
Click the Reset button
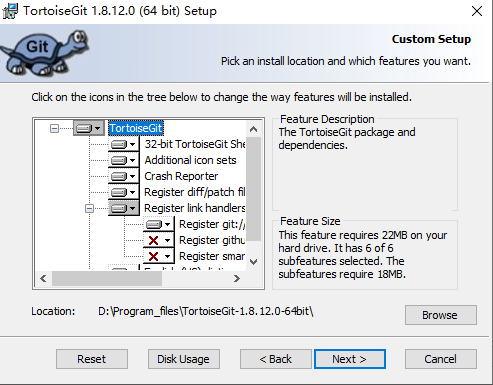tap(92, 359)
